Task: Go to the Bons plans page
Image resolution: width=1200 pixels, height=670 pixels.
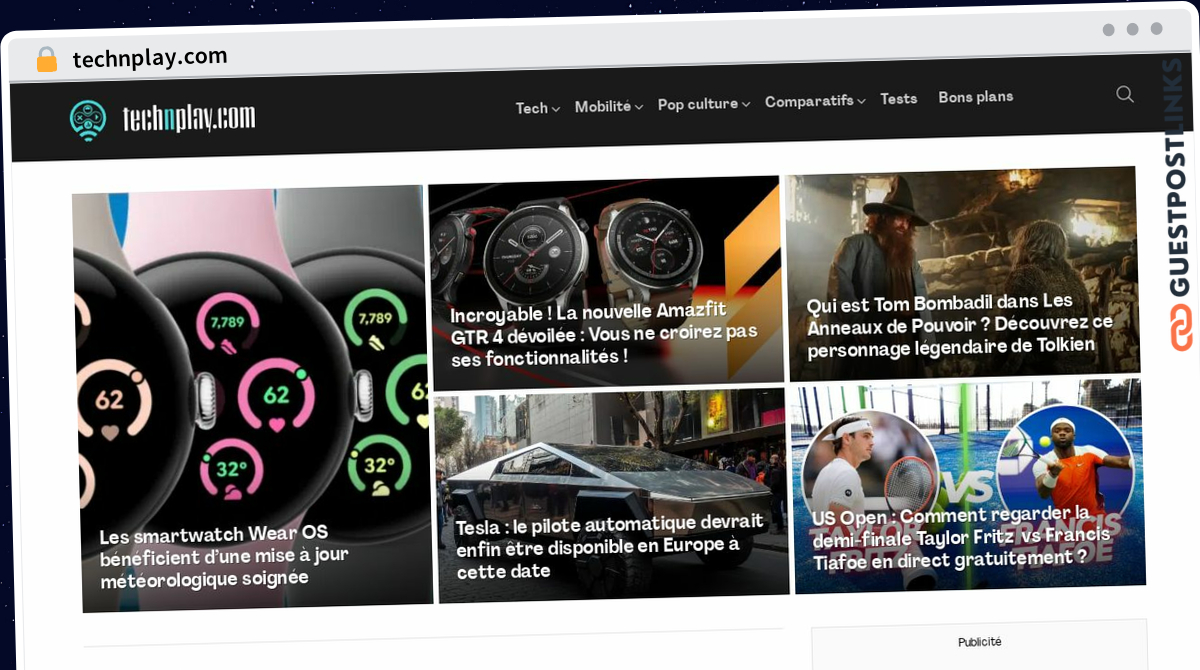Action: point(976,97)
